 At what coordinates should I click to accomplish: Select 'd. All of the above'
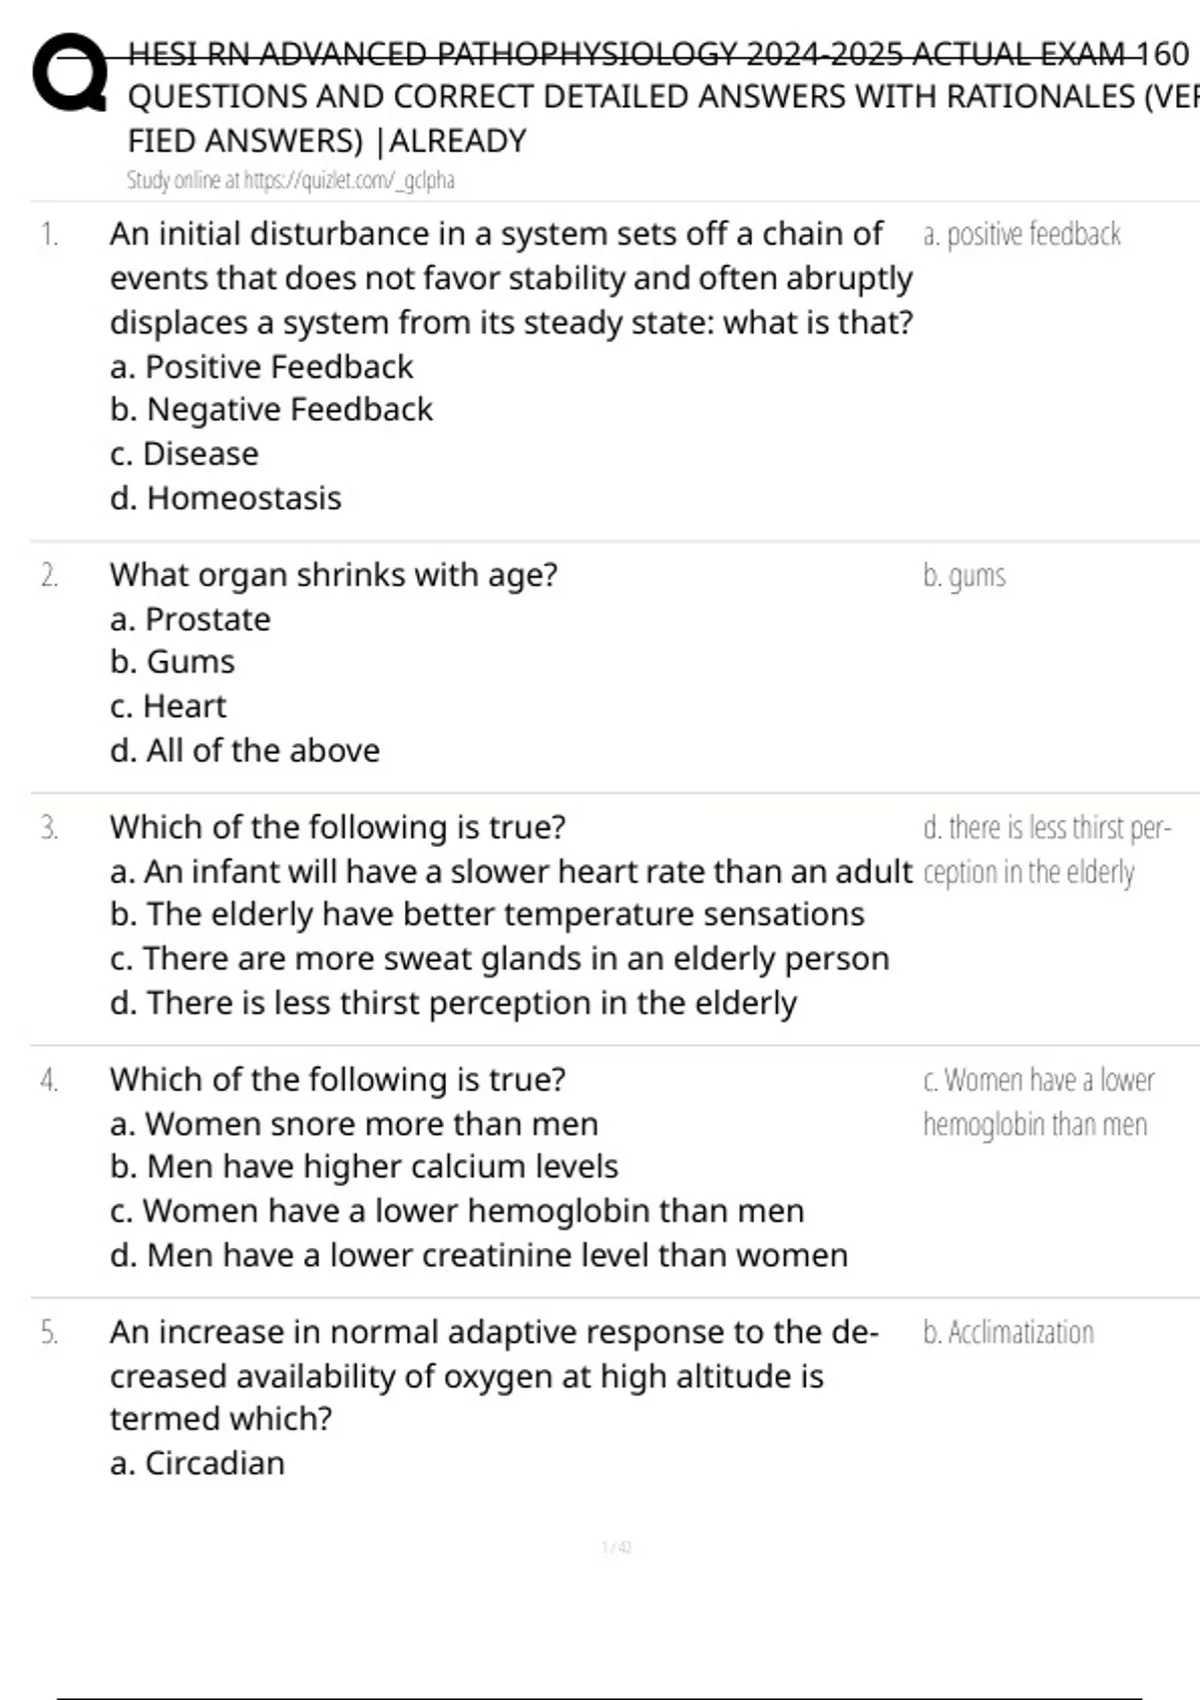[245, 751]
